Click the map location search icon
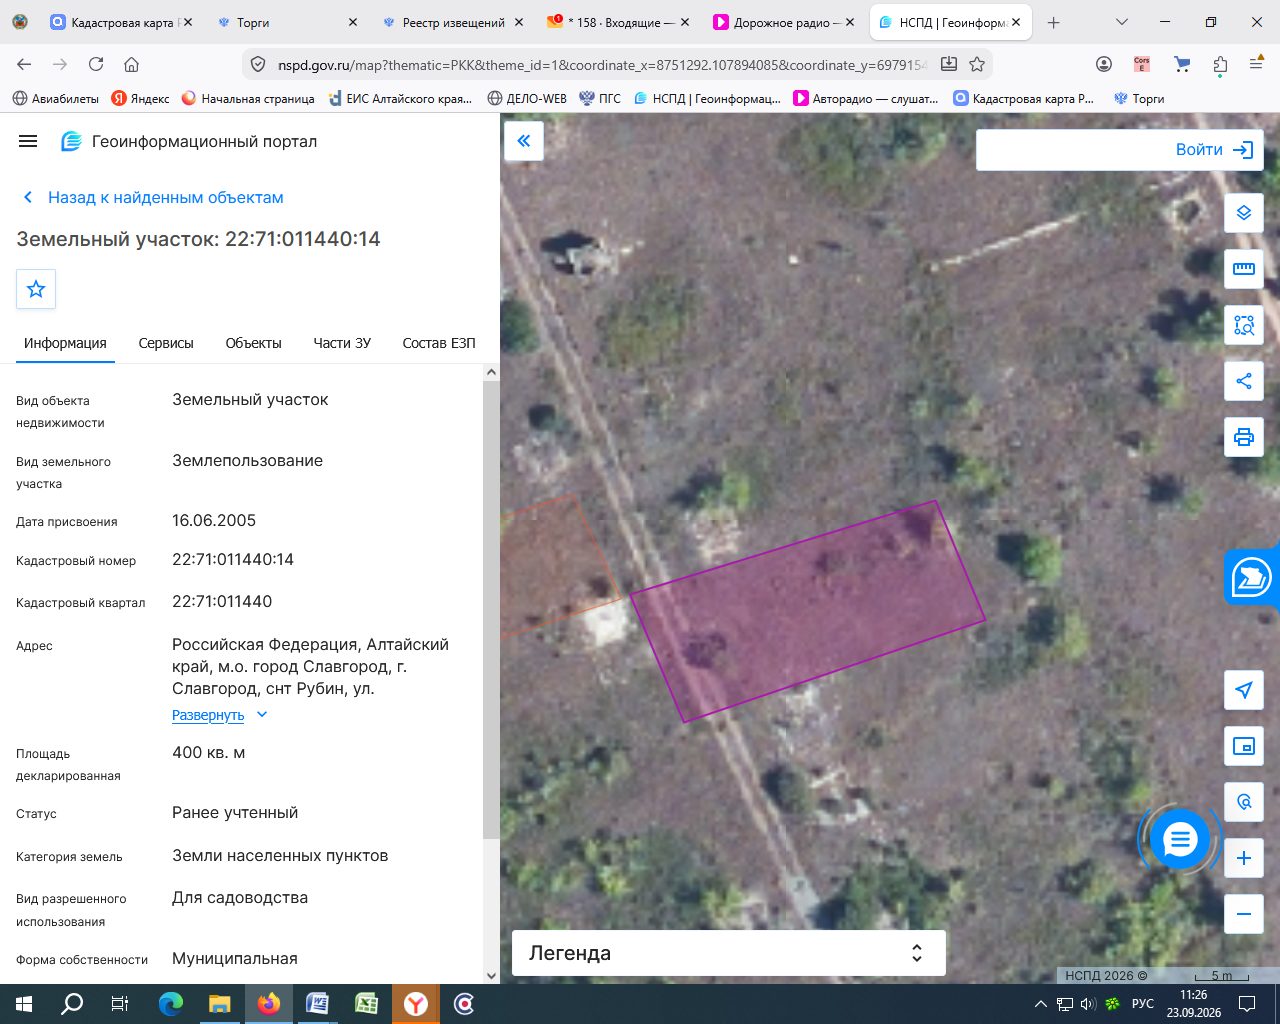 coord(1244,802)
